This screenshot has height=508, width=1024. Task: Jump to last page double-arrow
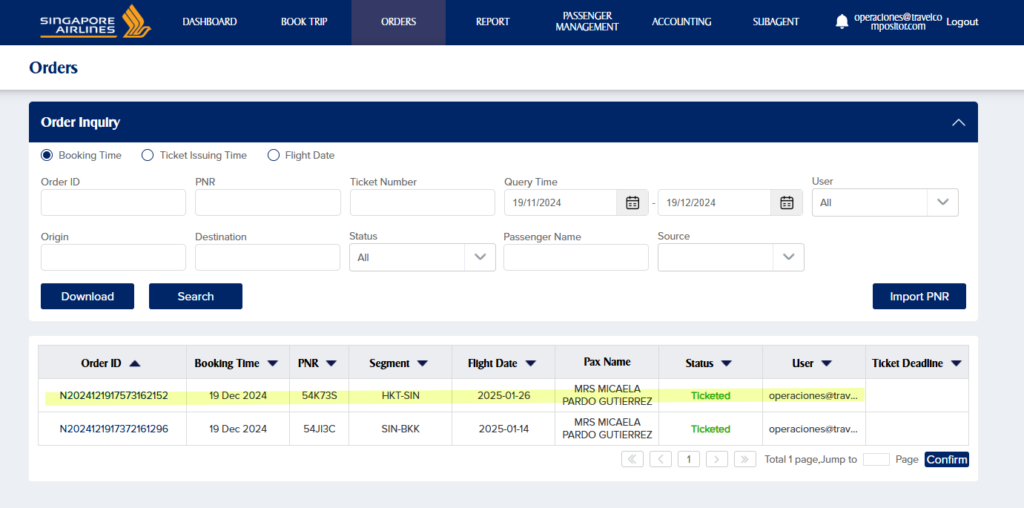tap(744, 459)
